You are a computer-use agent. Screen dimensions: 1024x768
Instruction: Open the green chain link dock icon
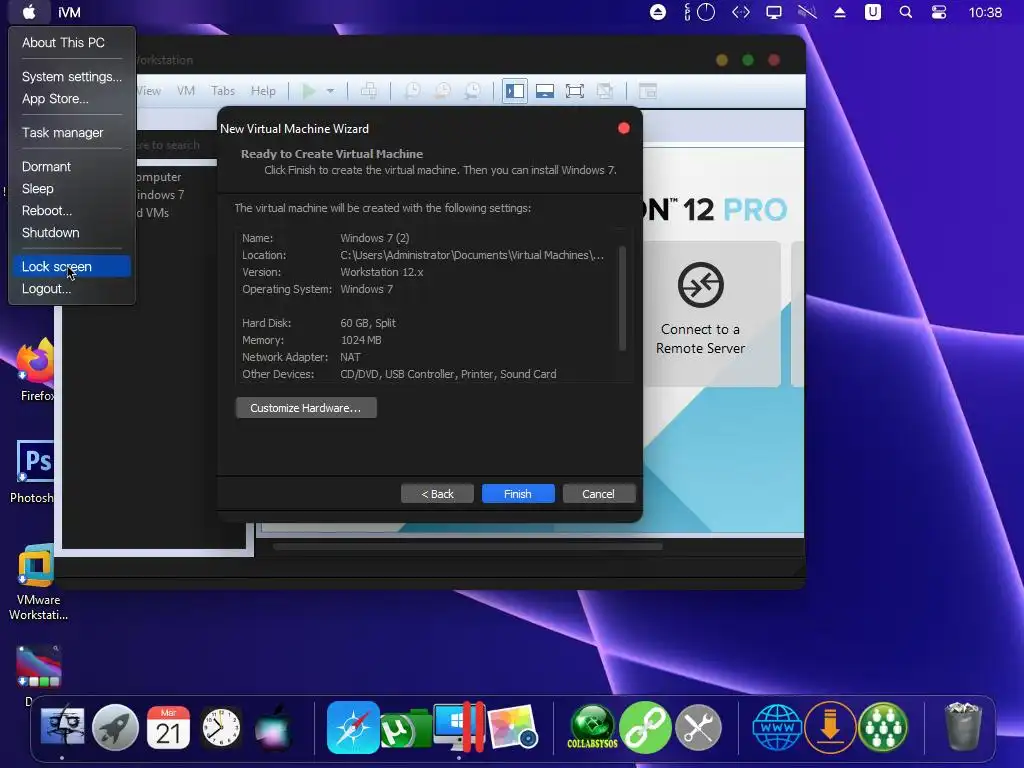coord(645,728)
